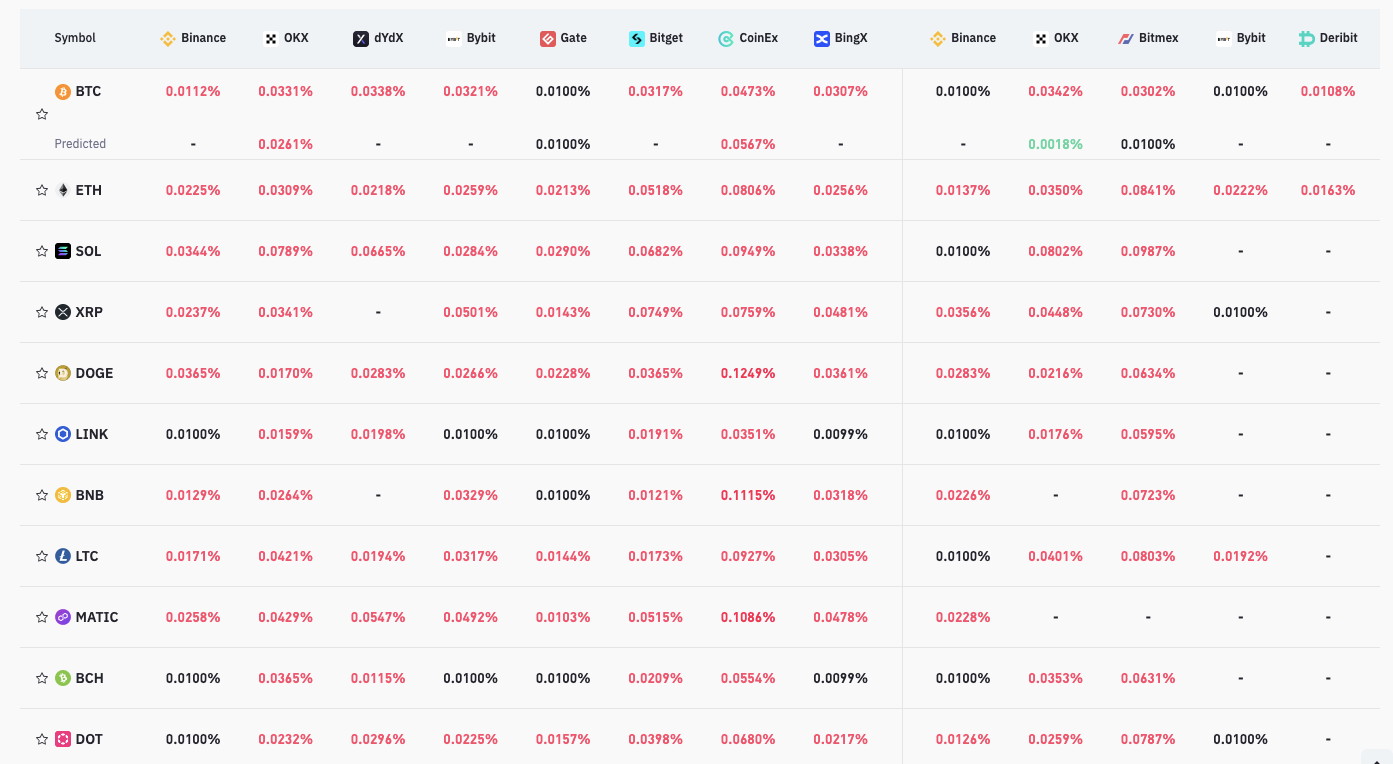Click the Bitcoin coin icon
The height and width of the screenshot is (764, 1393).
[63, 91]
